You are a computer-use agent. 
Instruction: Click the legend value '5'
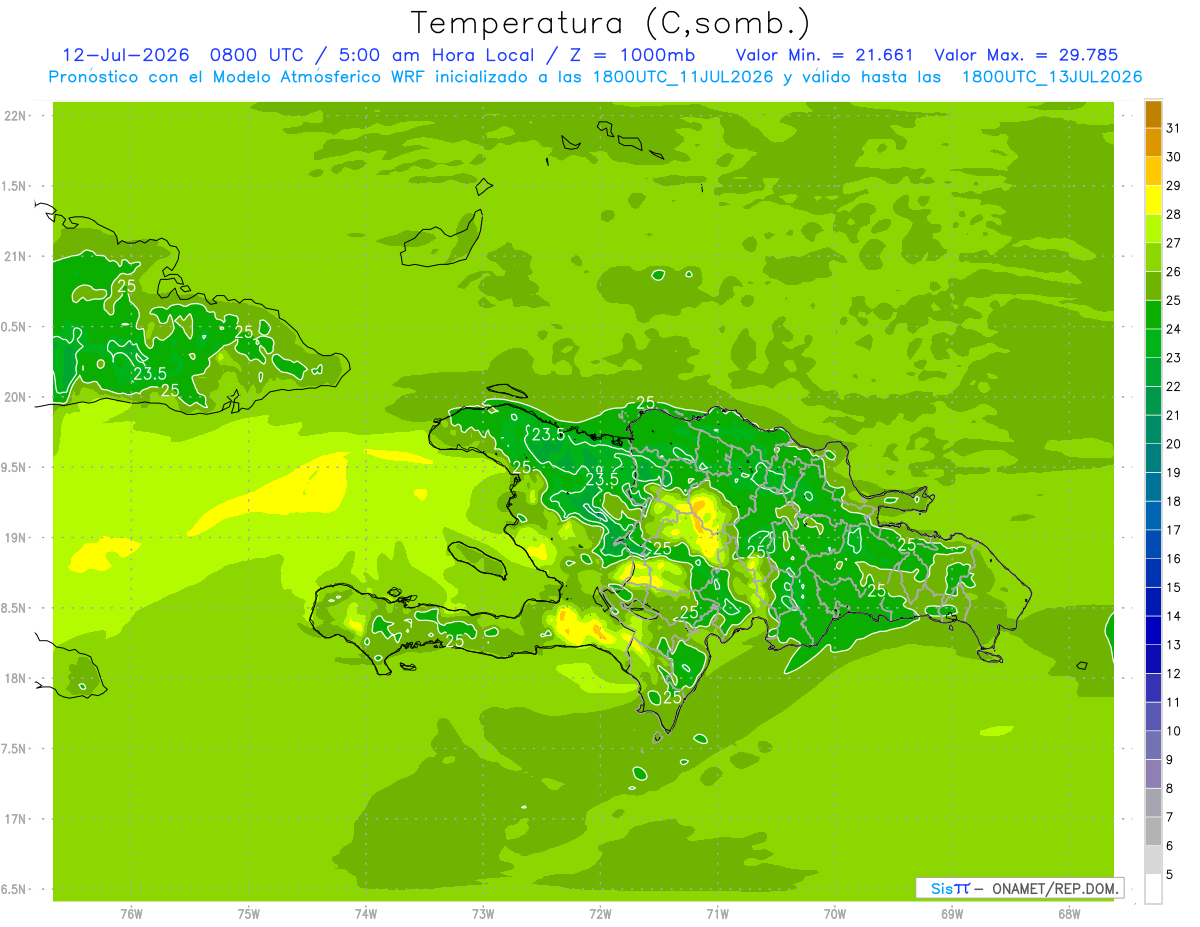pos(1169,875)
